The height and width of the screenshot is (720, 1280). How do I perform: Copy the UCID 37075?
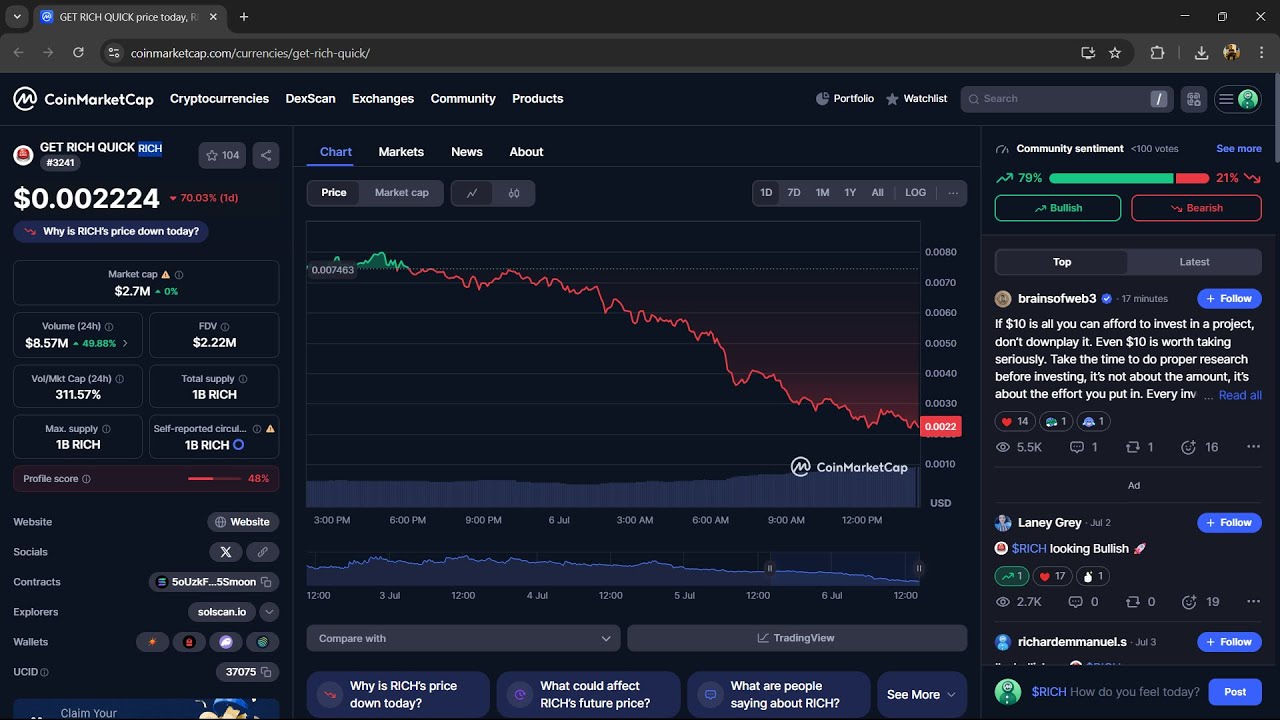(266, 672)
